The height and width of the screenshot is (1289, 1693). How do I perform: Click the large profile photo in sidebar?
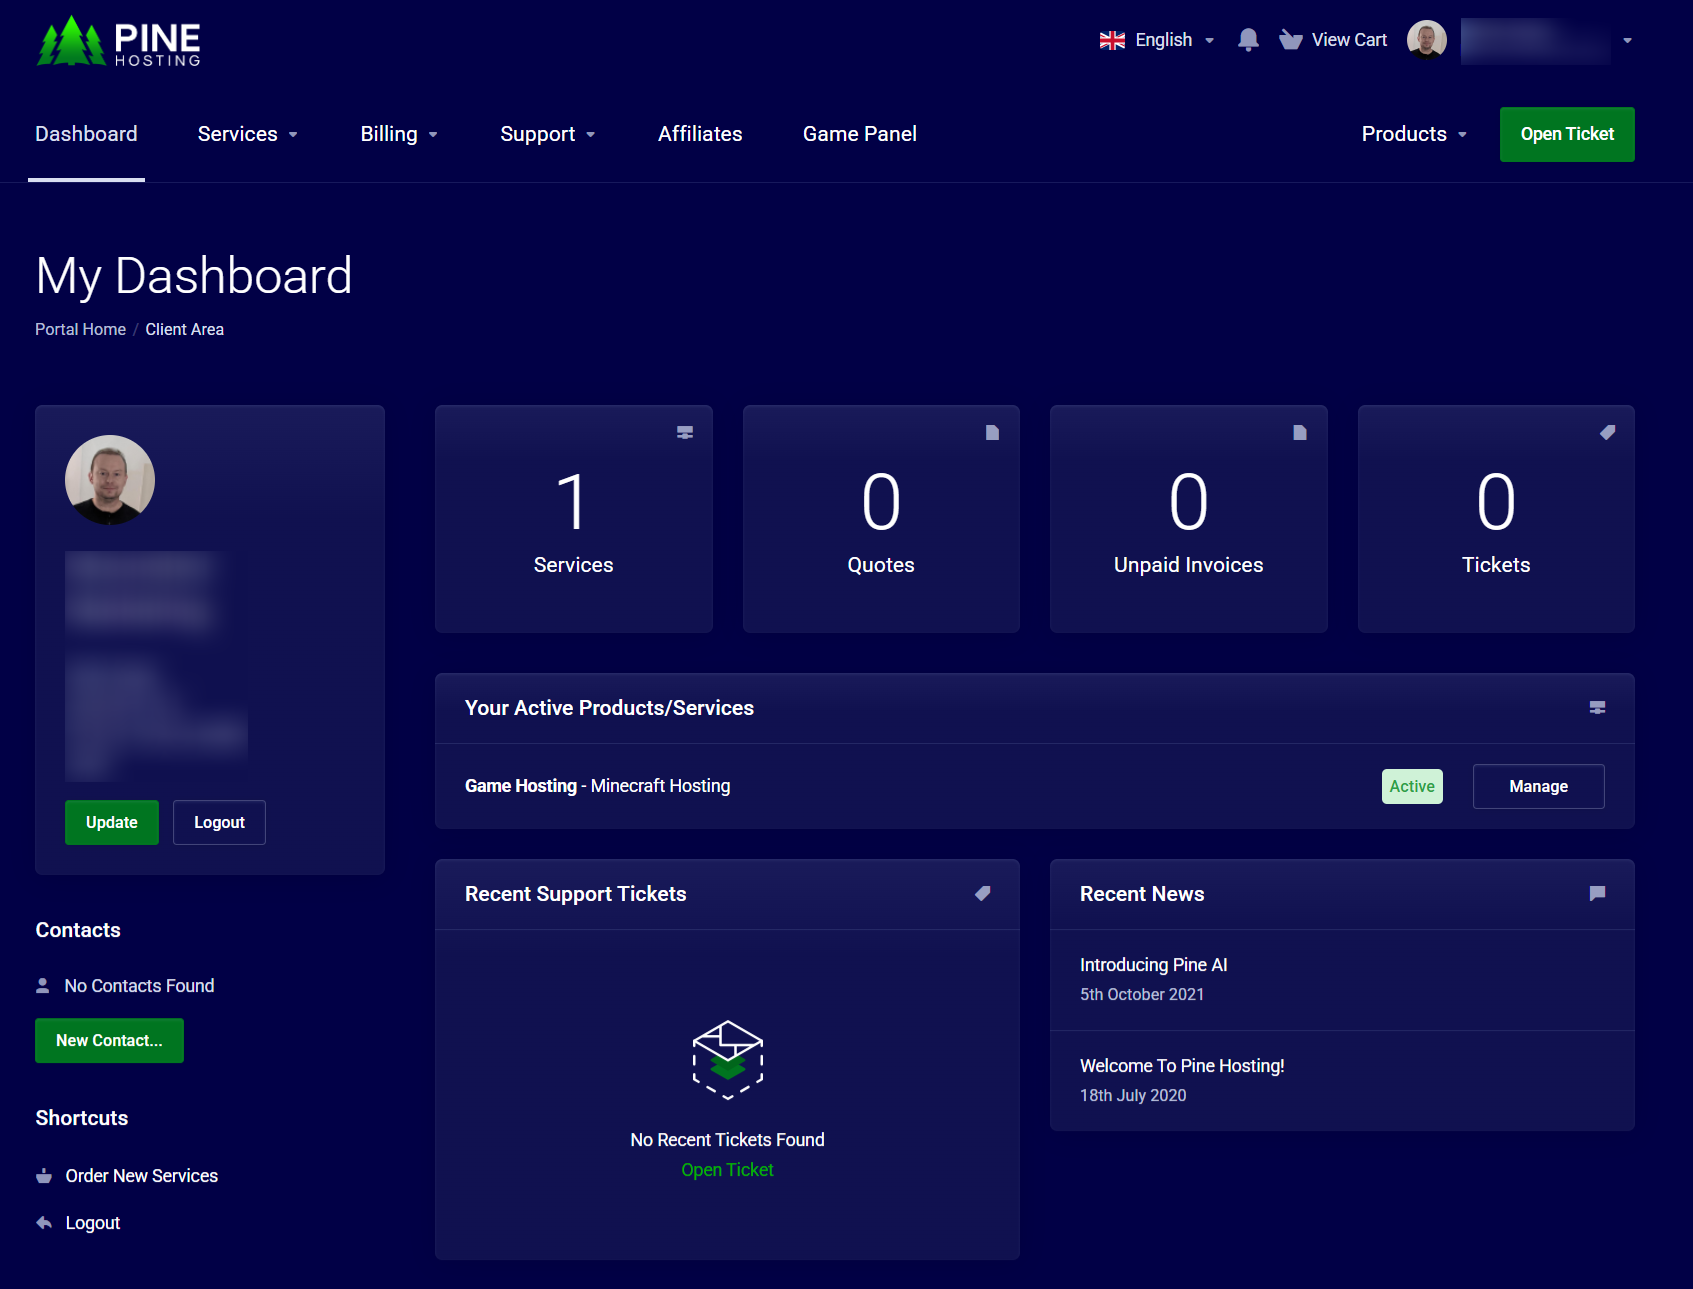click(110, 480)
